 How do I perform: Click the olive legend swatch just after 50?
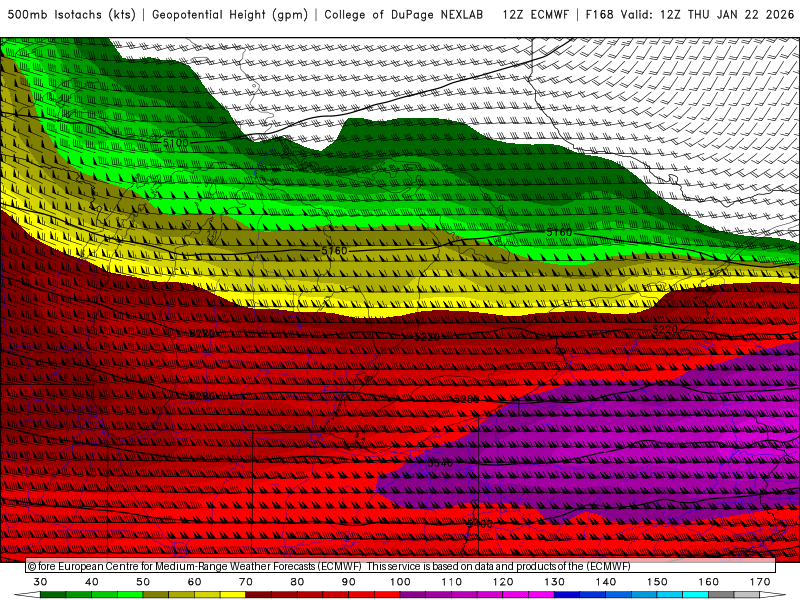click(x=156, y=595)
